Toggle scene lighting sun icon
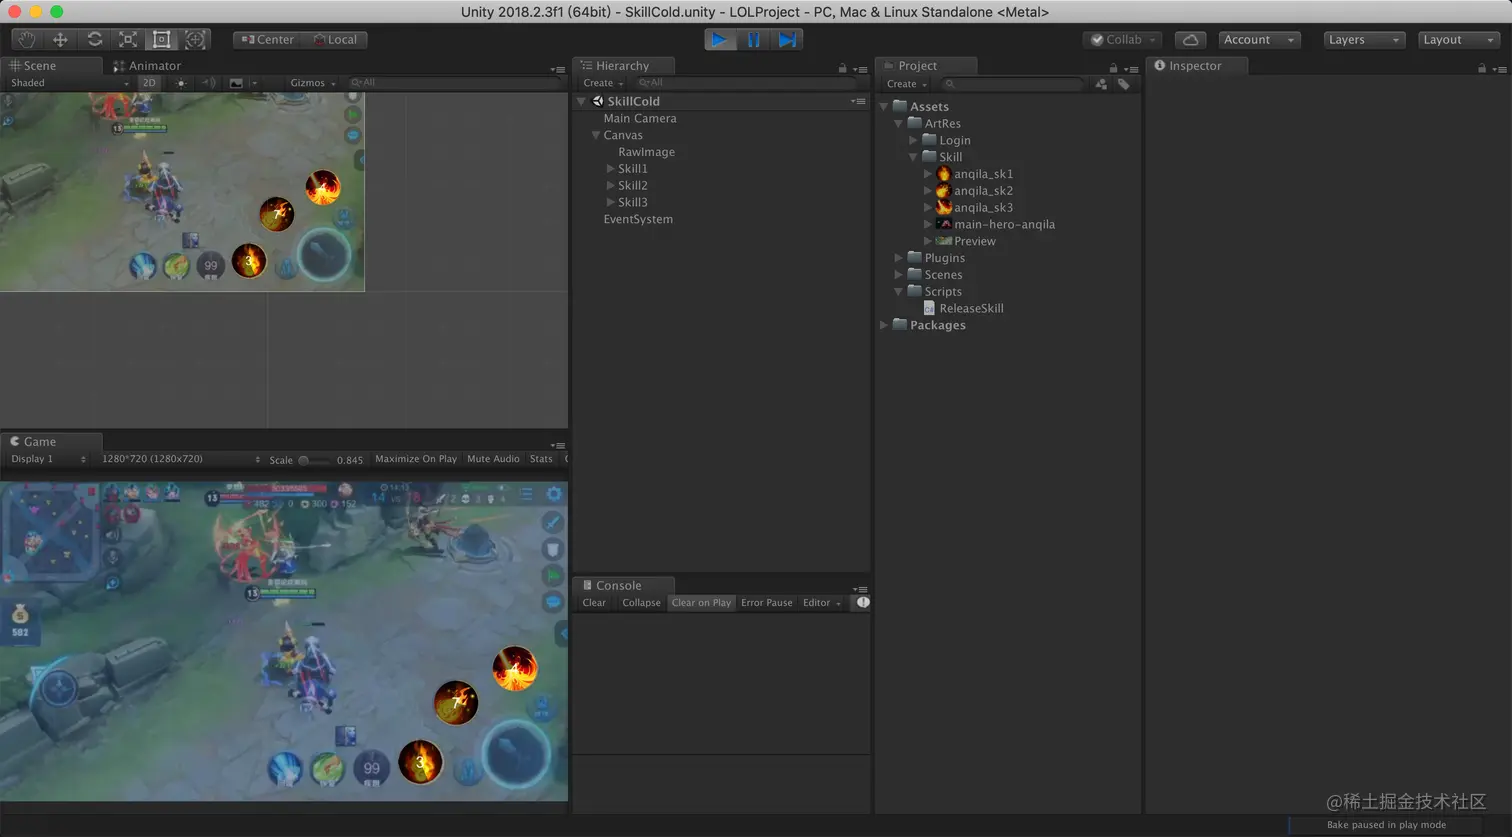Screen dimensions: 1512x837 pos(181,83)
